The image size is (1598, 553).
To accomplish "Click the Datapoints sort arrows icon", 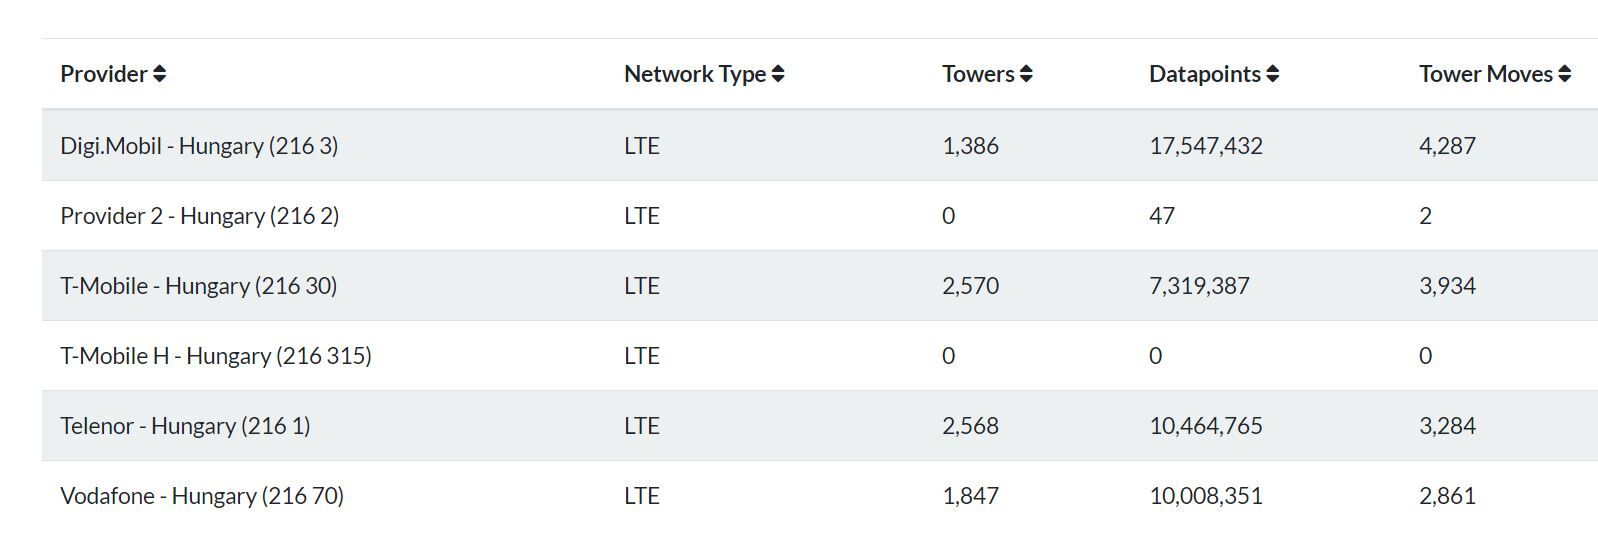I will point(1272,74).
